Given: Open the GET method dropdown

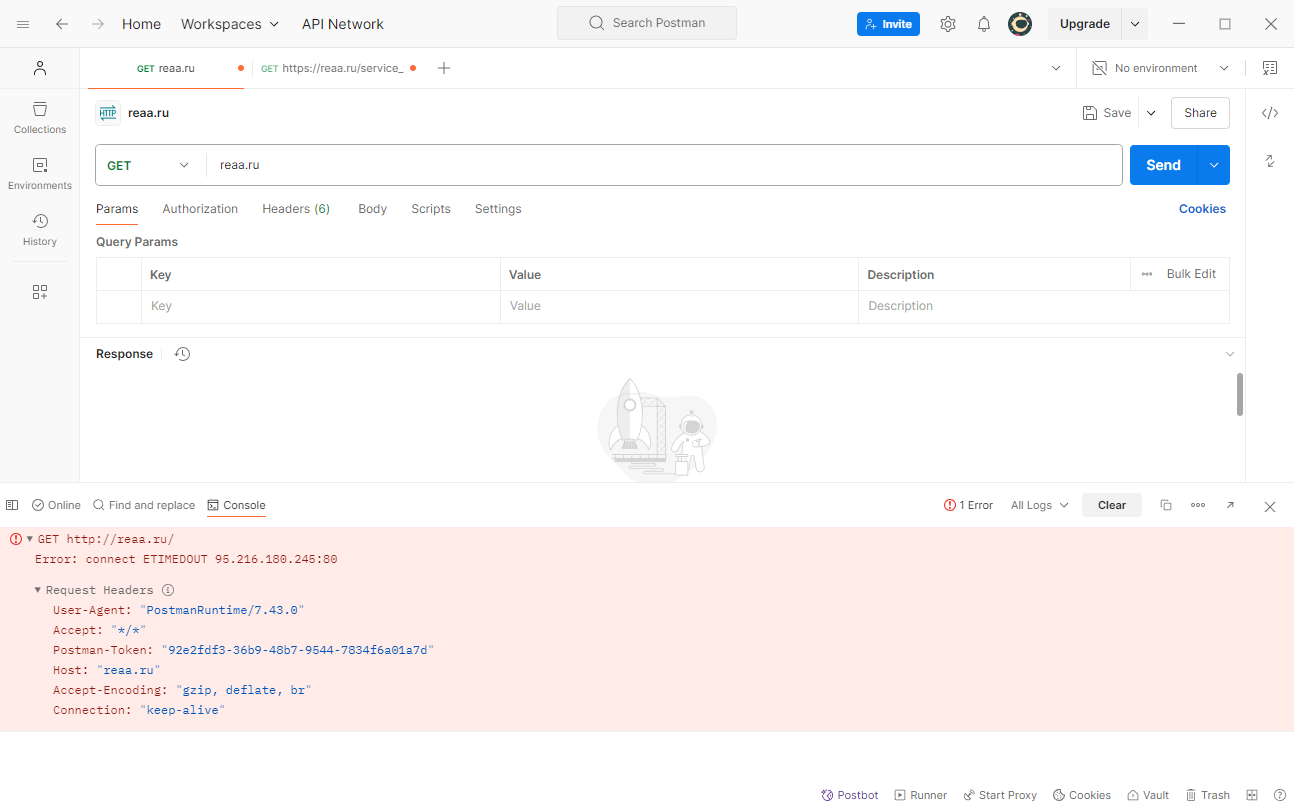Looking at the screenshot, I should click(148, 165).
